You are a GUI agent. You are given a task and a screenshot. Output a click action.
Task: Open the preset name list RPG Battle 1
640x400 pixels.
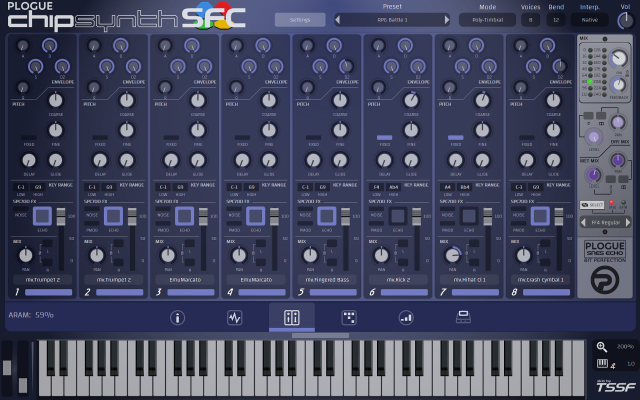pos(392,20)
